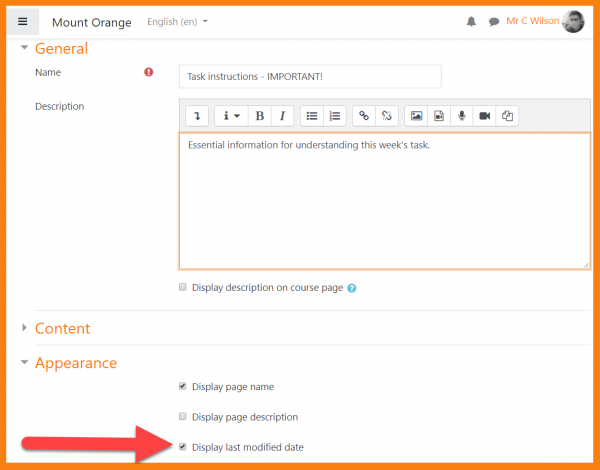Click the insert image icon
The height and width of the screenshot is (470, 600).
(x=416, y=116)
